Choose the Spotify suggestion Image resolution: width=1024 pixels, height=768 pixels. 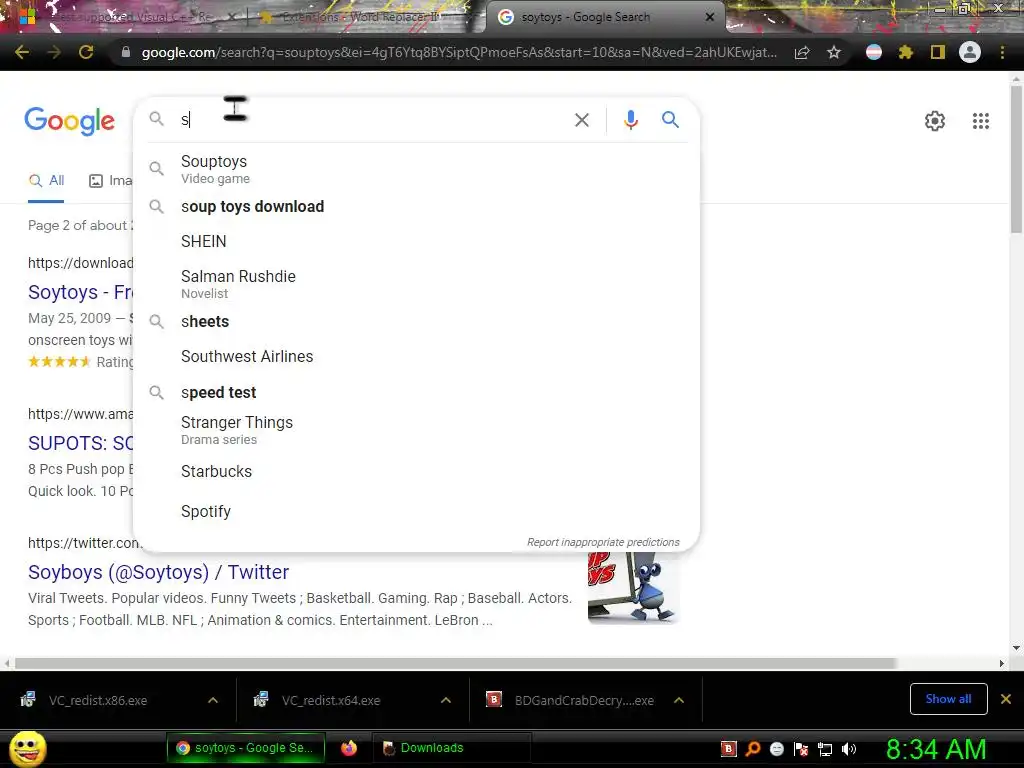[x=416, y=511]
